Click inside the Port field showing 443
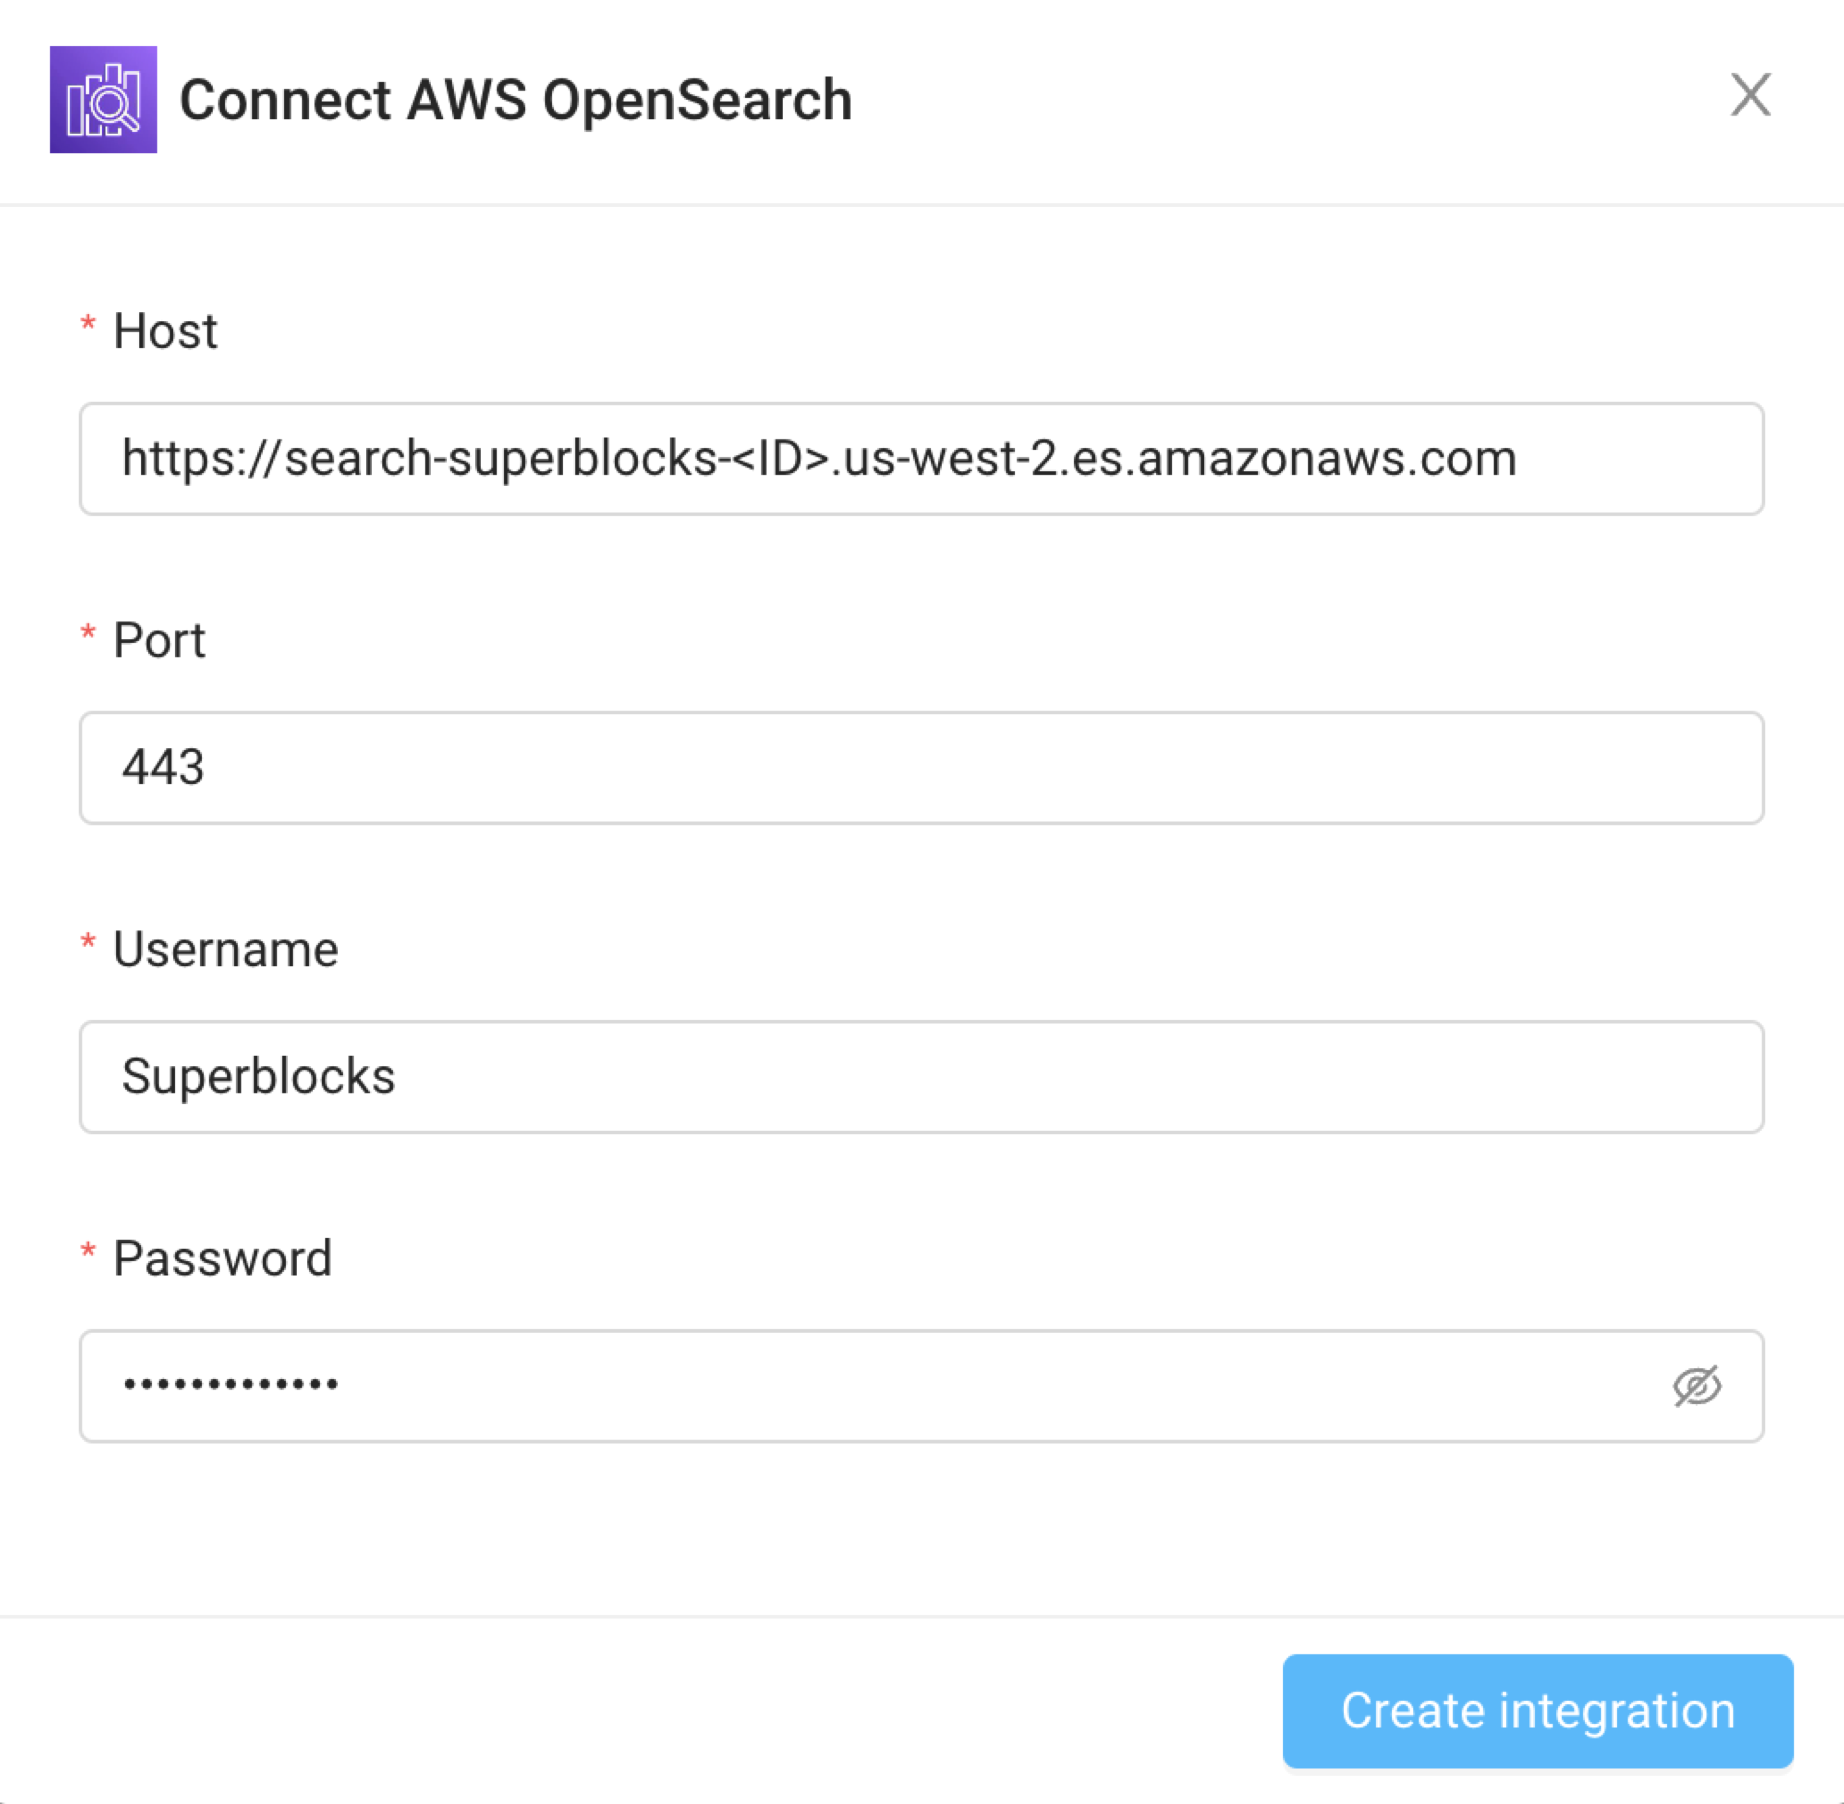The image size is (1844, 1804). 920,768
